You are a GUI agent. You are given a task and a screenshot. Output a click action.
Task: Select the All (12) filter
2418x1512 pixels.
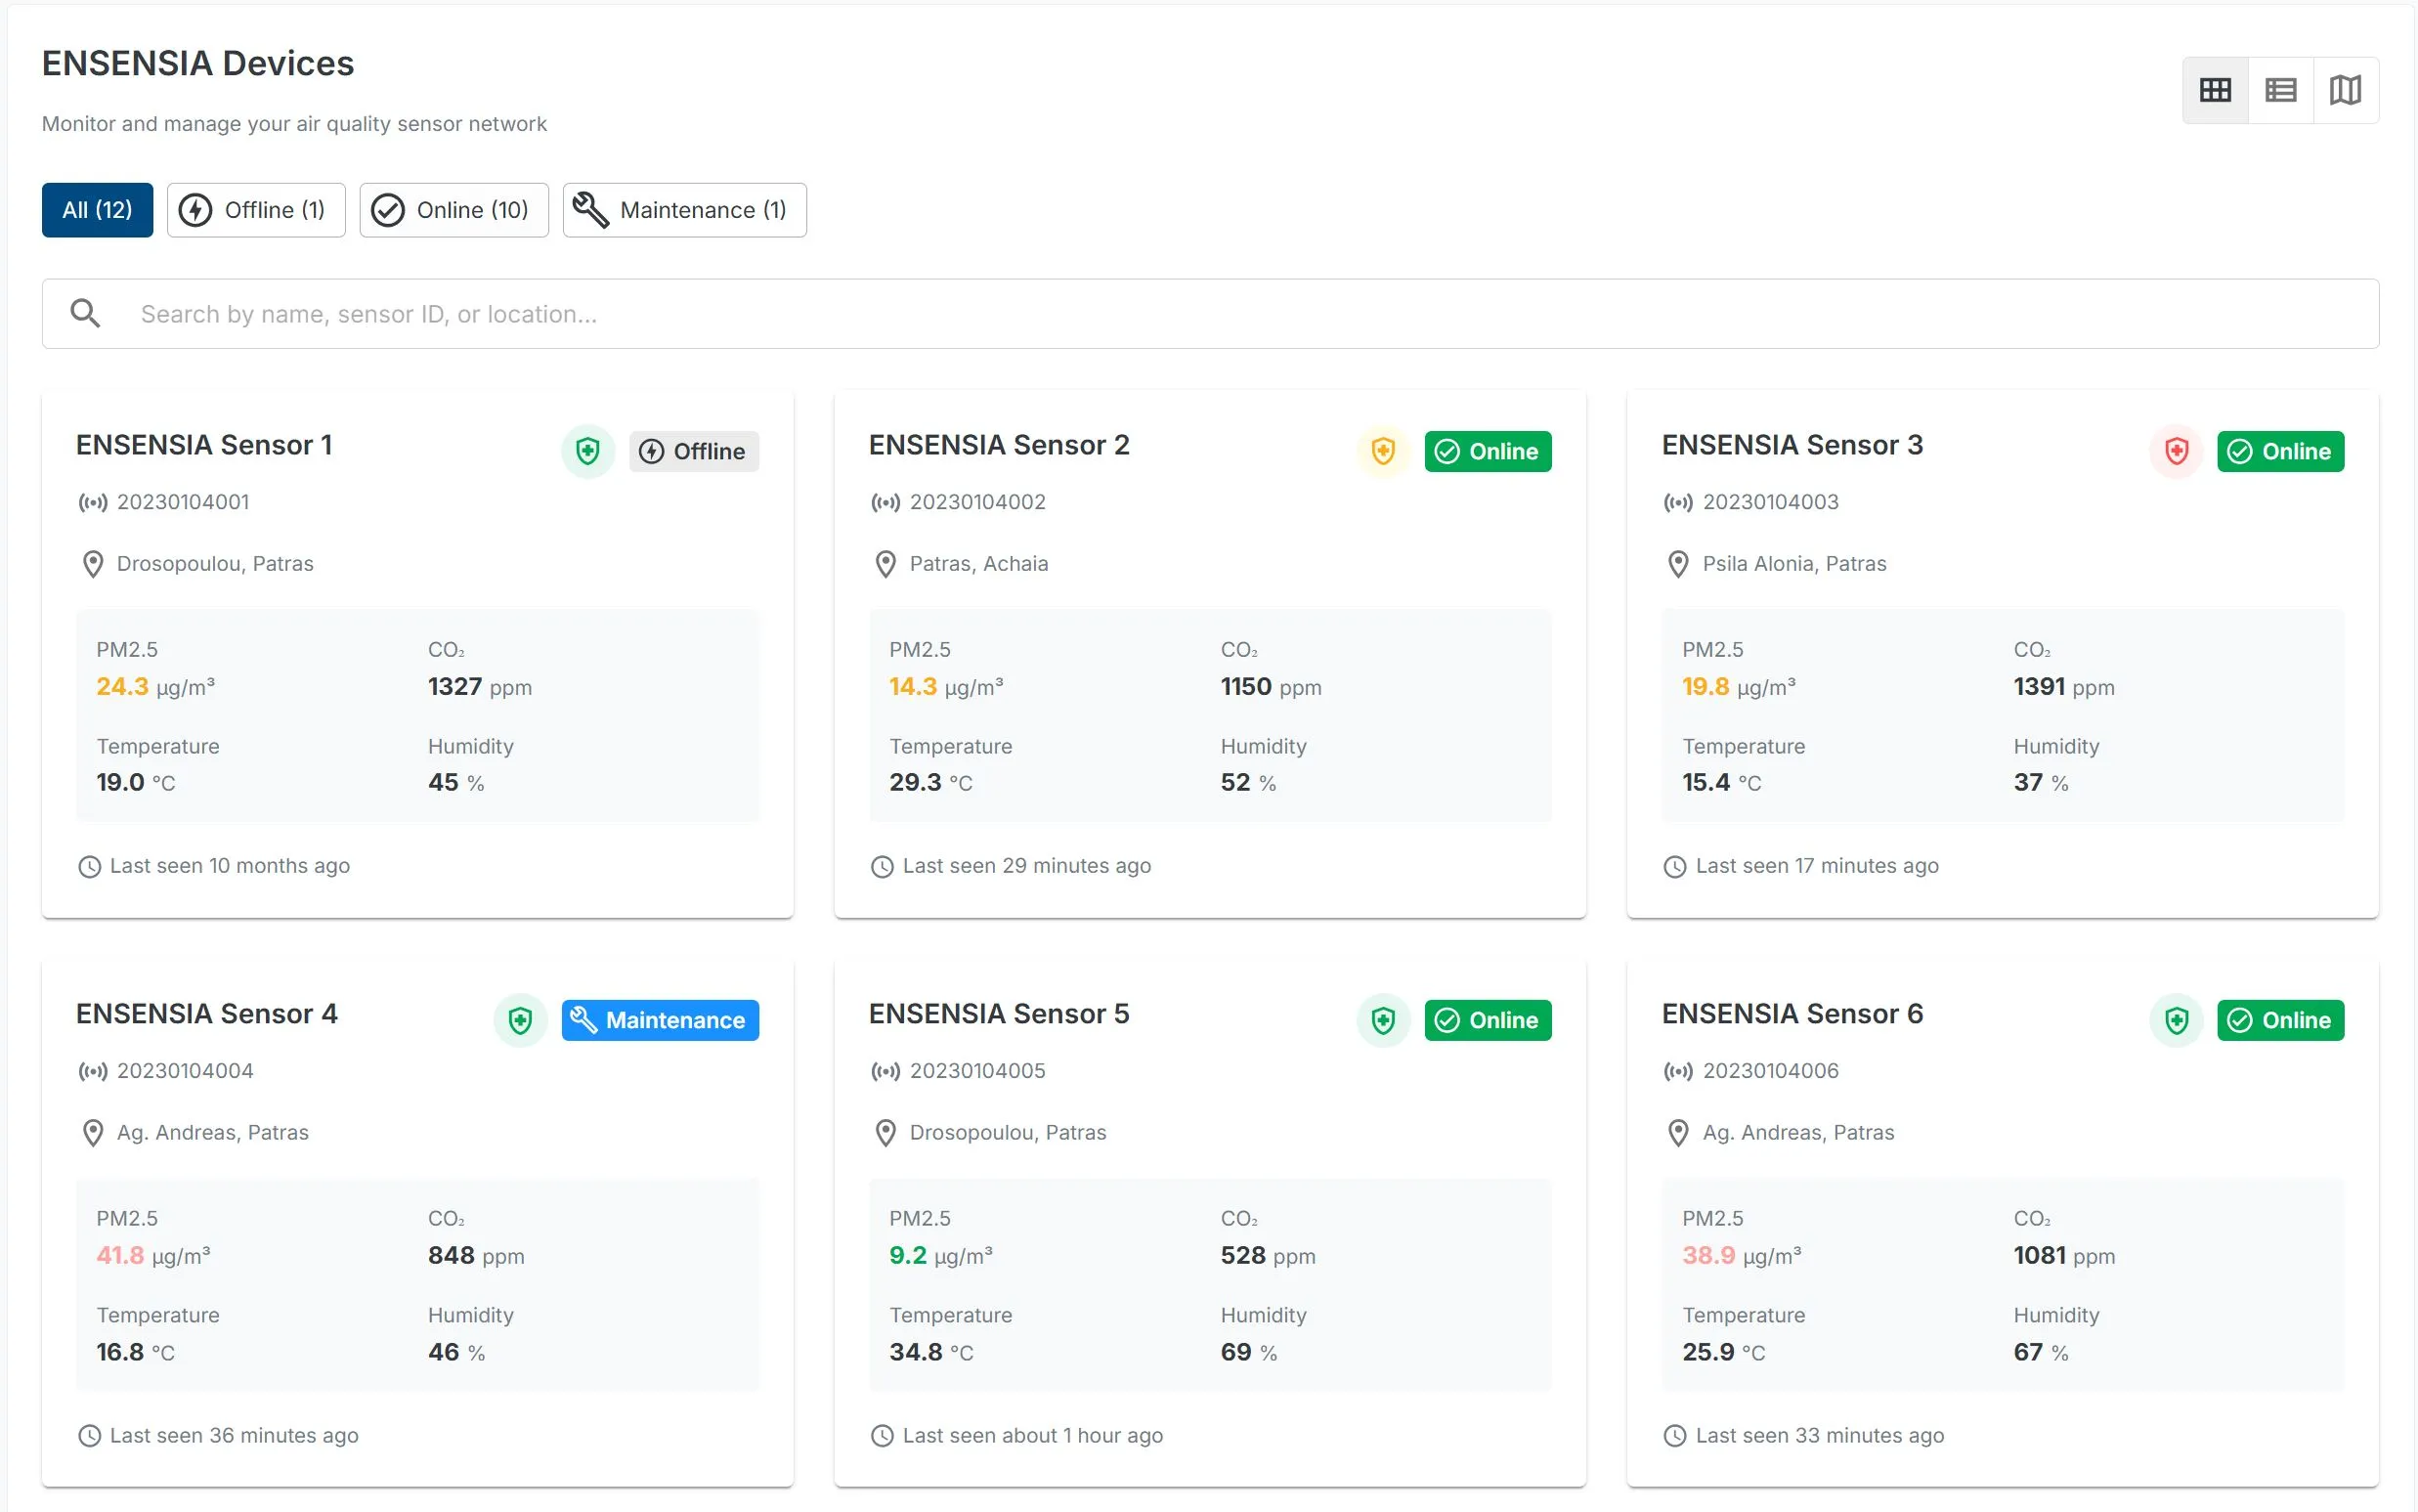pyautogui.click(x=97, y=210)
